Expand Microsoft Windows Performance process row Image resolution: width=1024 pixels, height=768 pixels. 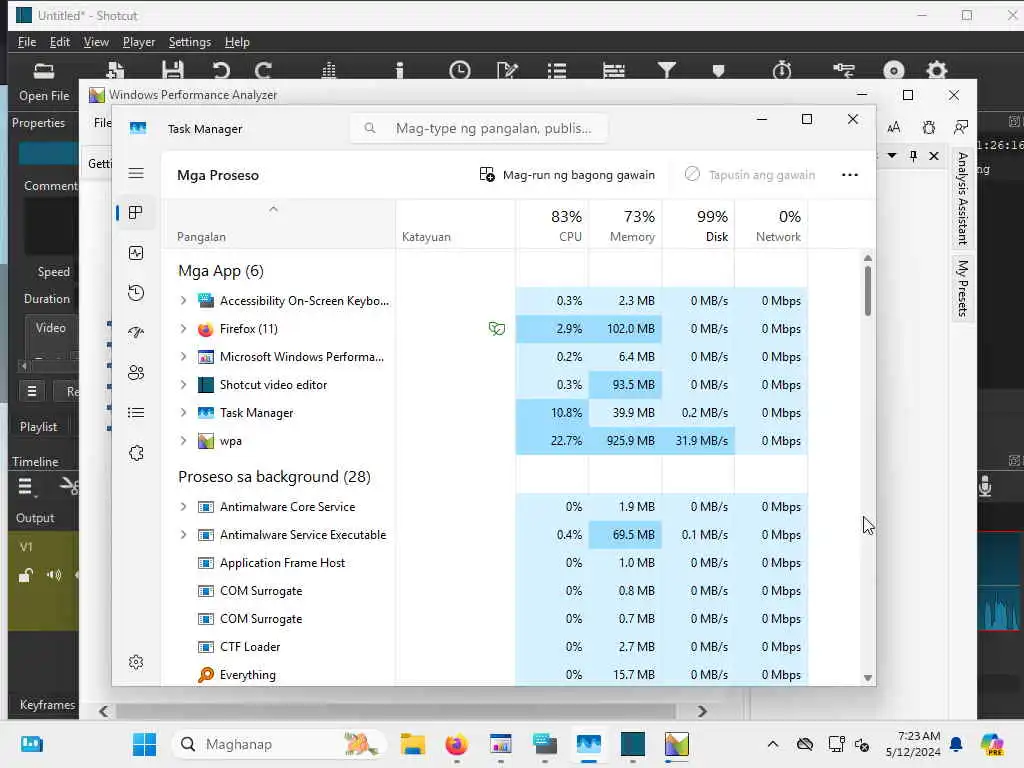pyautogui.click(x=184, y=357)
